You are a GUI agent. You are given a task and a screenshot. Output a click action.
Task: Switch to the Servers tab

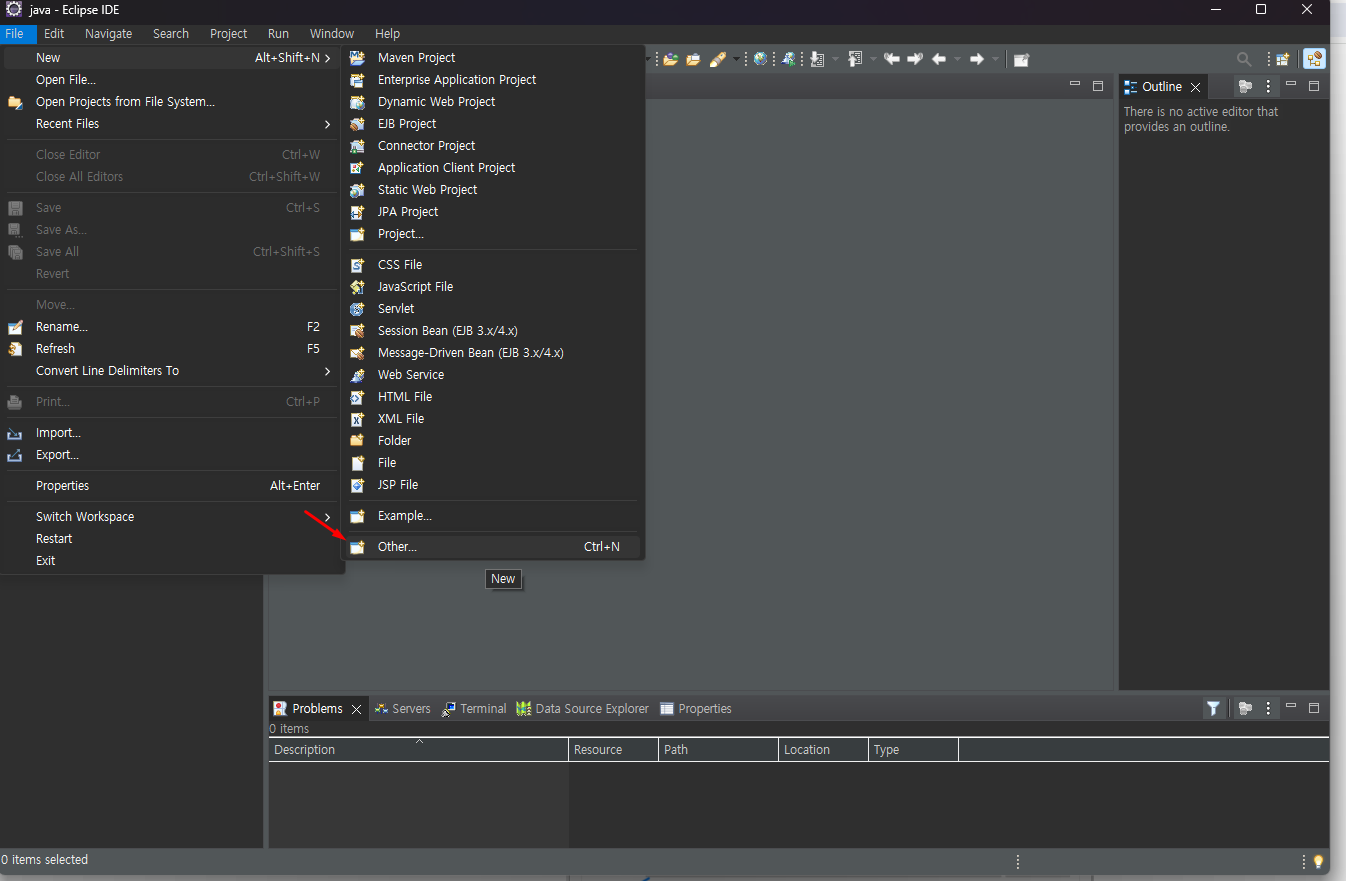(x=402, y=709)
